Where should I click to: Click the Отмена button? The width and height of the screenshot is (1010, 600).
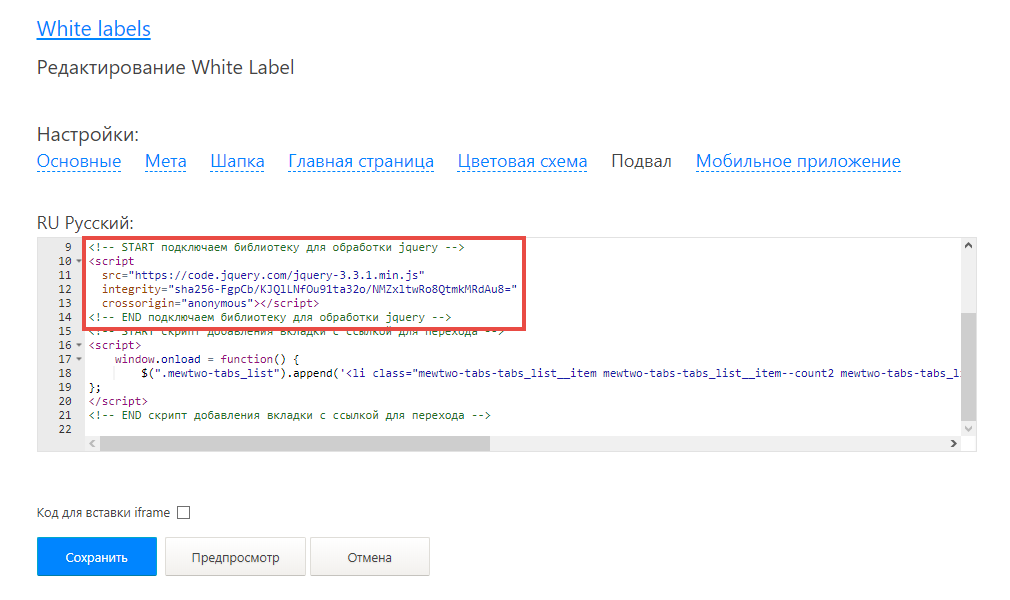370,556
